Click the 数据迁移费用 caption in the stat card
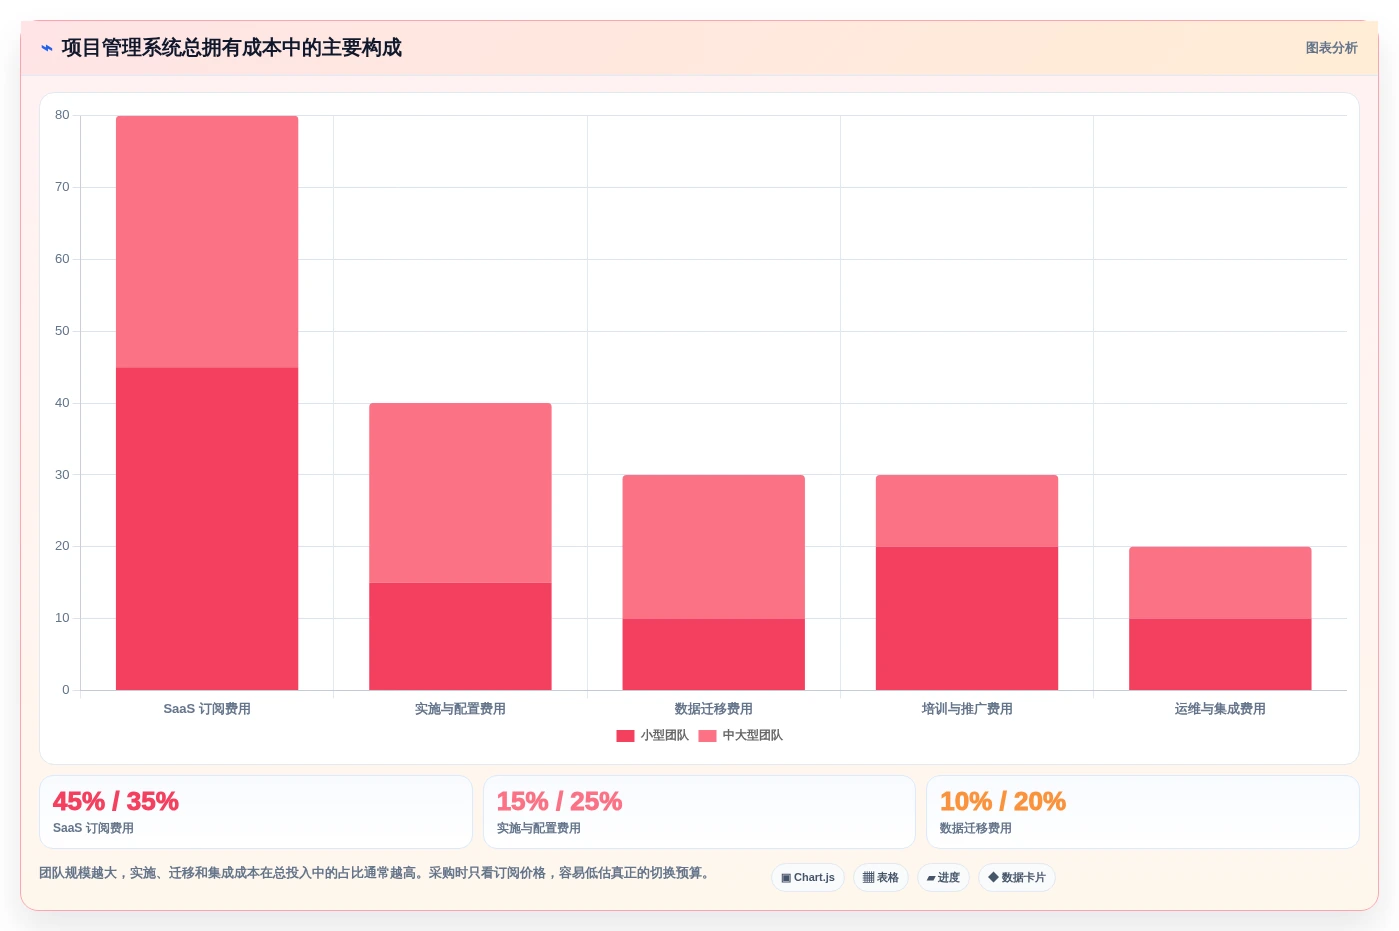 click(x=976, y=828)
